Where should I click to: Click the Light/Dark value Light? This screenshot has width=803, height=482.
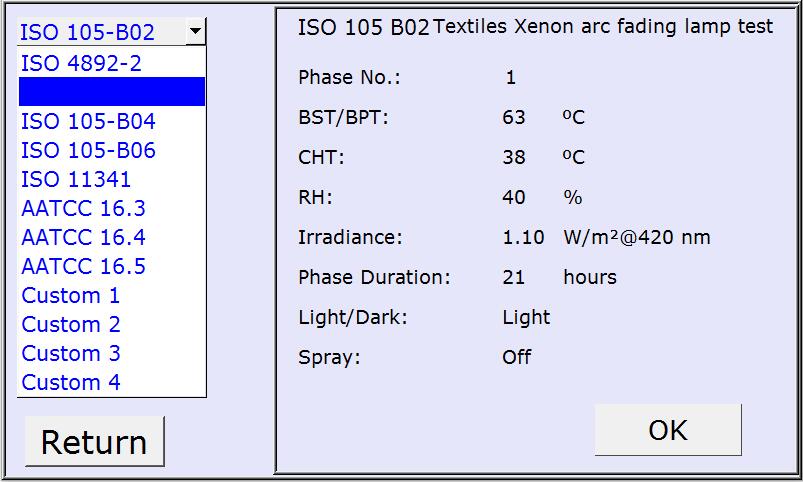[x=526, y=318]
